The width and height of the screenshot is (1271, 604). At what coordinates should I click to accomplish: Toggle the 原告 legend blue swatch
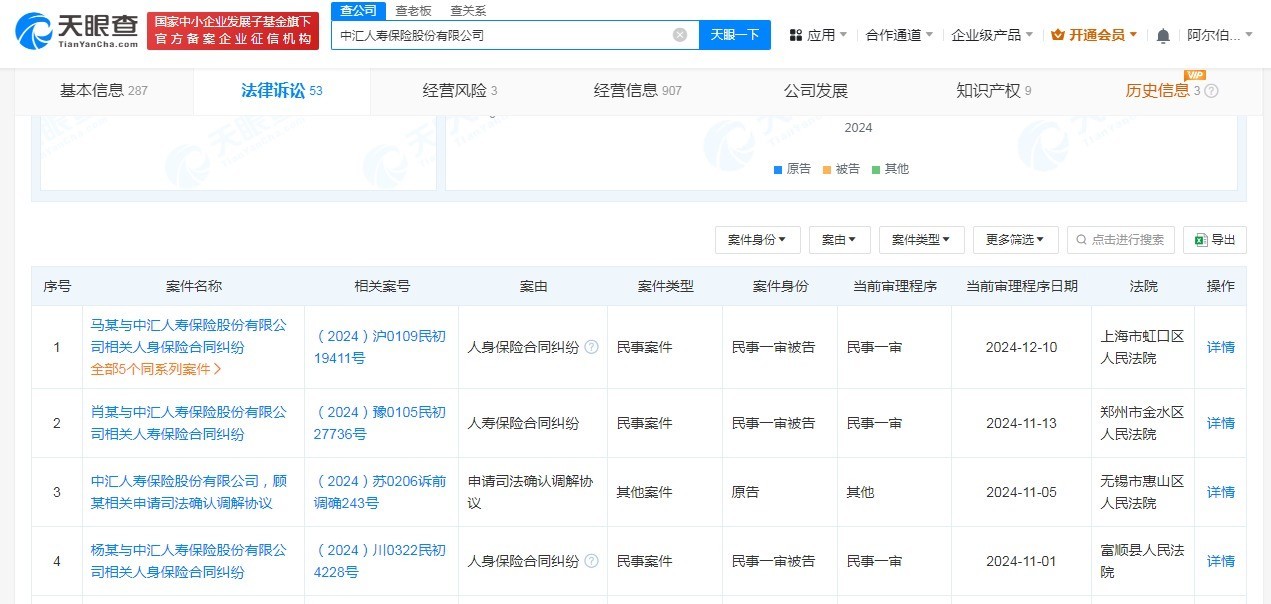[777, 169]
